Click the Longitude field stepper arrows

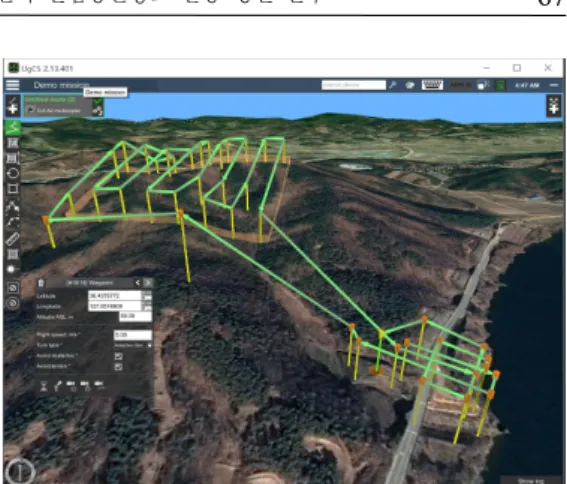click(146, 306)
